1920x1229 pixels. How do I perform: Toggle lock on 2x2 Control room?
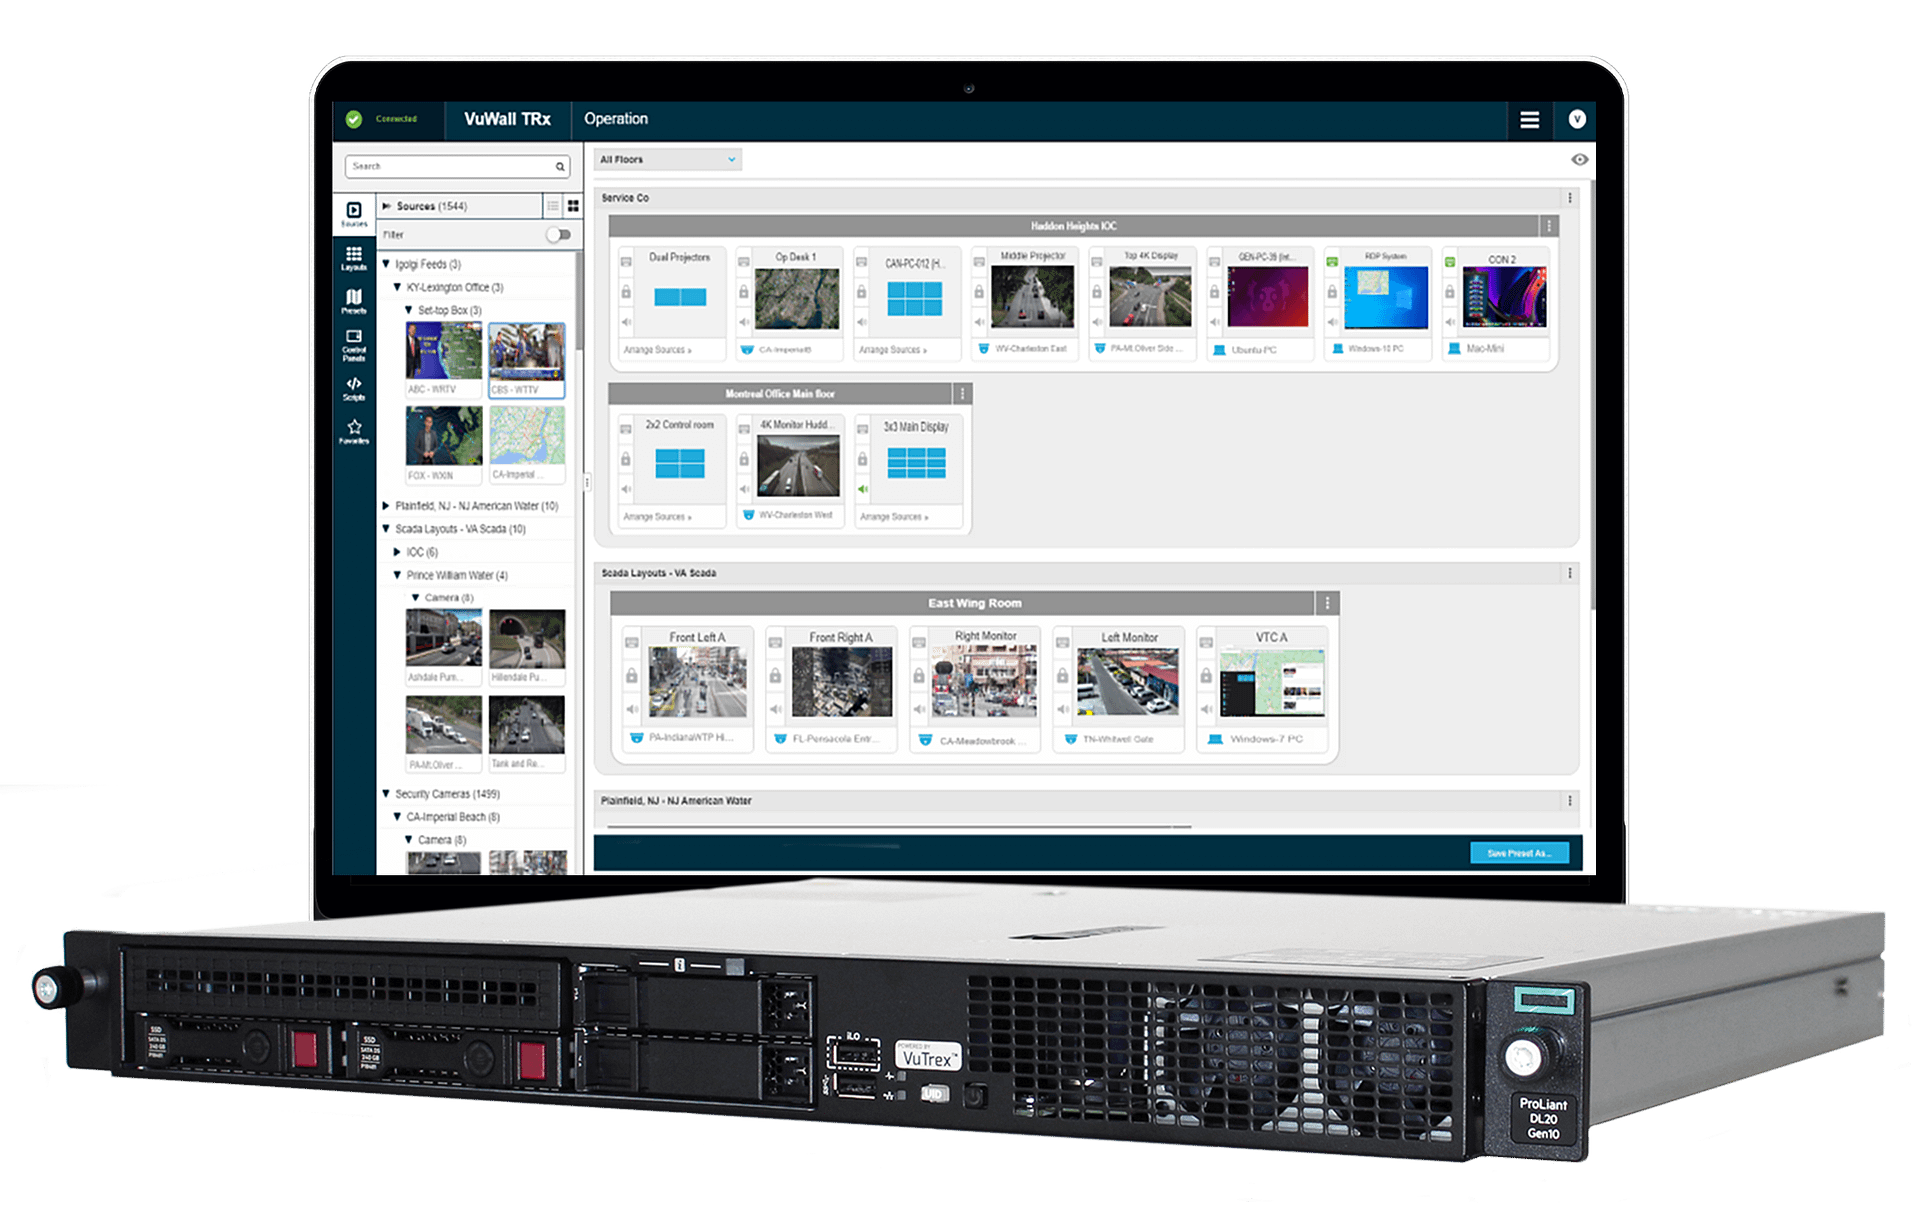click(626, 459)
